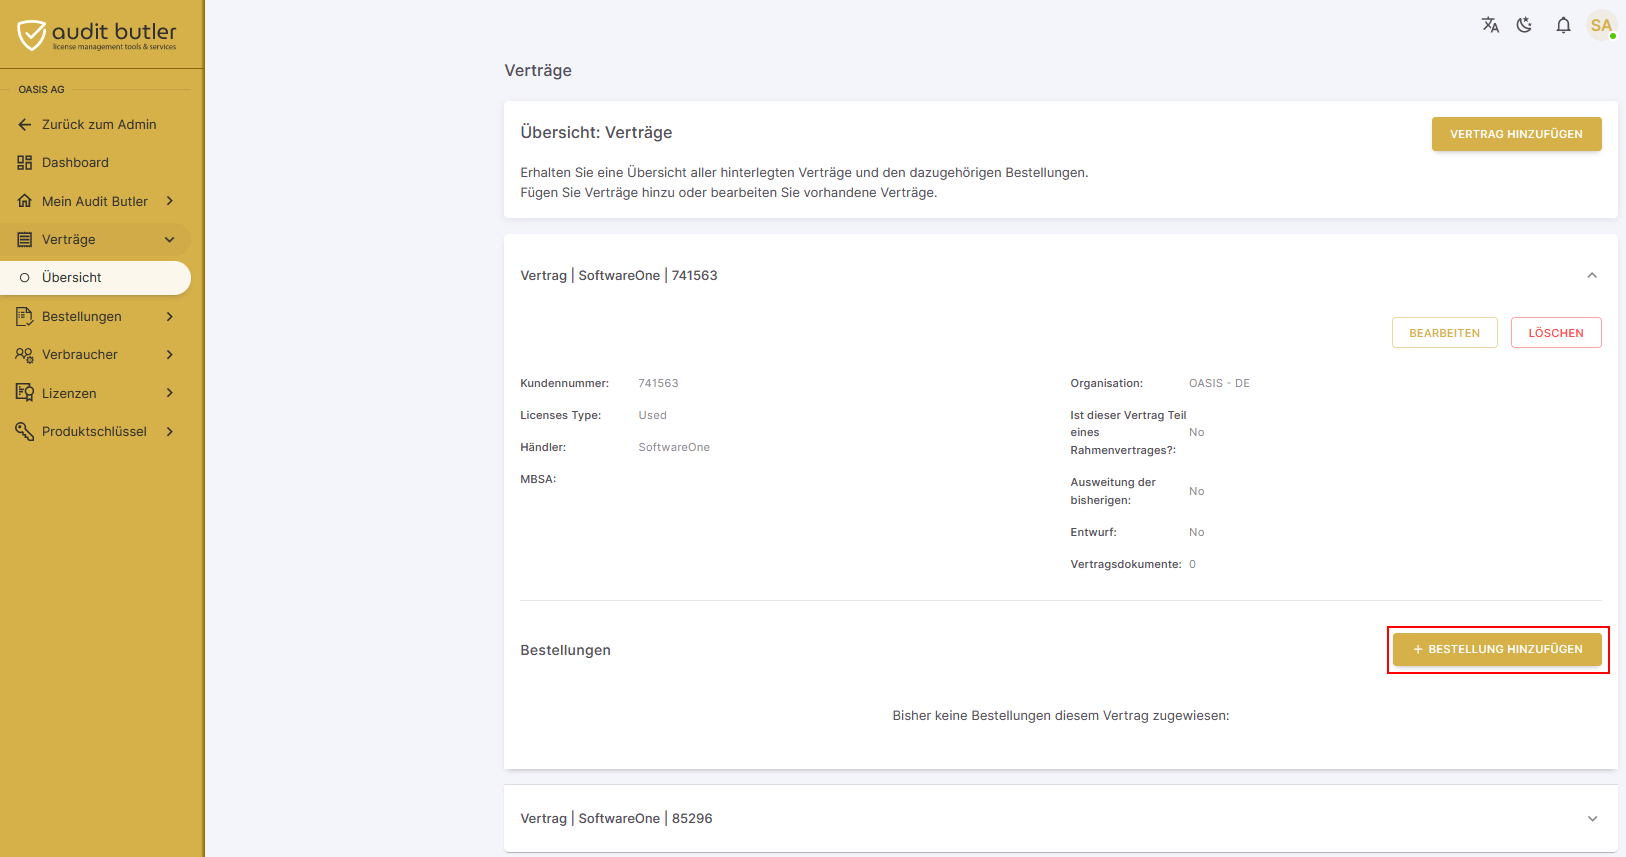The width and height of the screenshot is (1626, 857).
Task: Click the OASIS AG organization label
Action: tap(41, 89)
